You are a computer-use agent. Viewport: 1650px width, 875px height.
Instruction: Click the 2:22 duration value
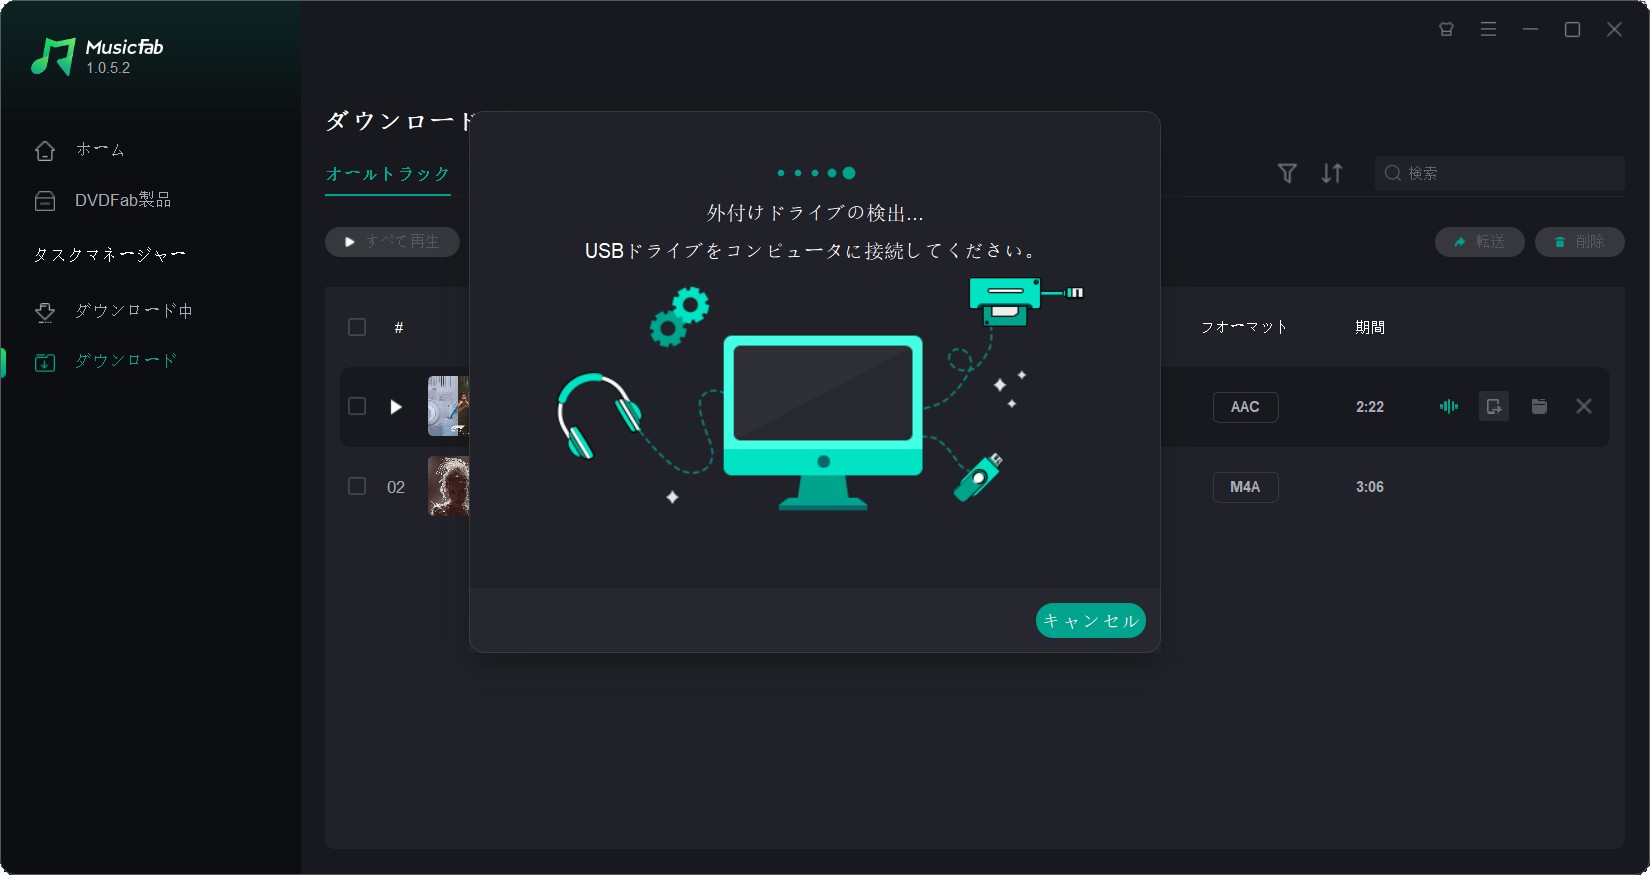tap(1370, 407)
